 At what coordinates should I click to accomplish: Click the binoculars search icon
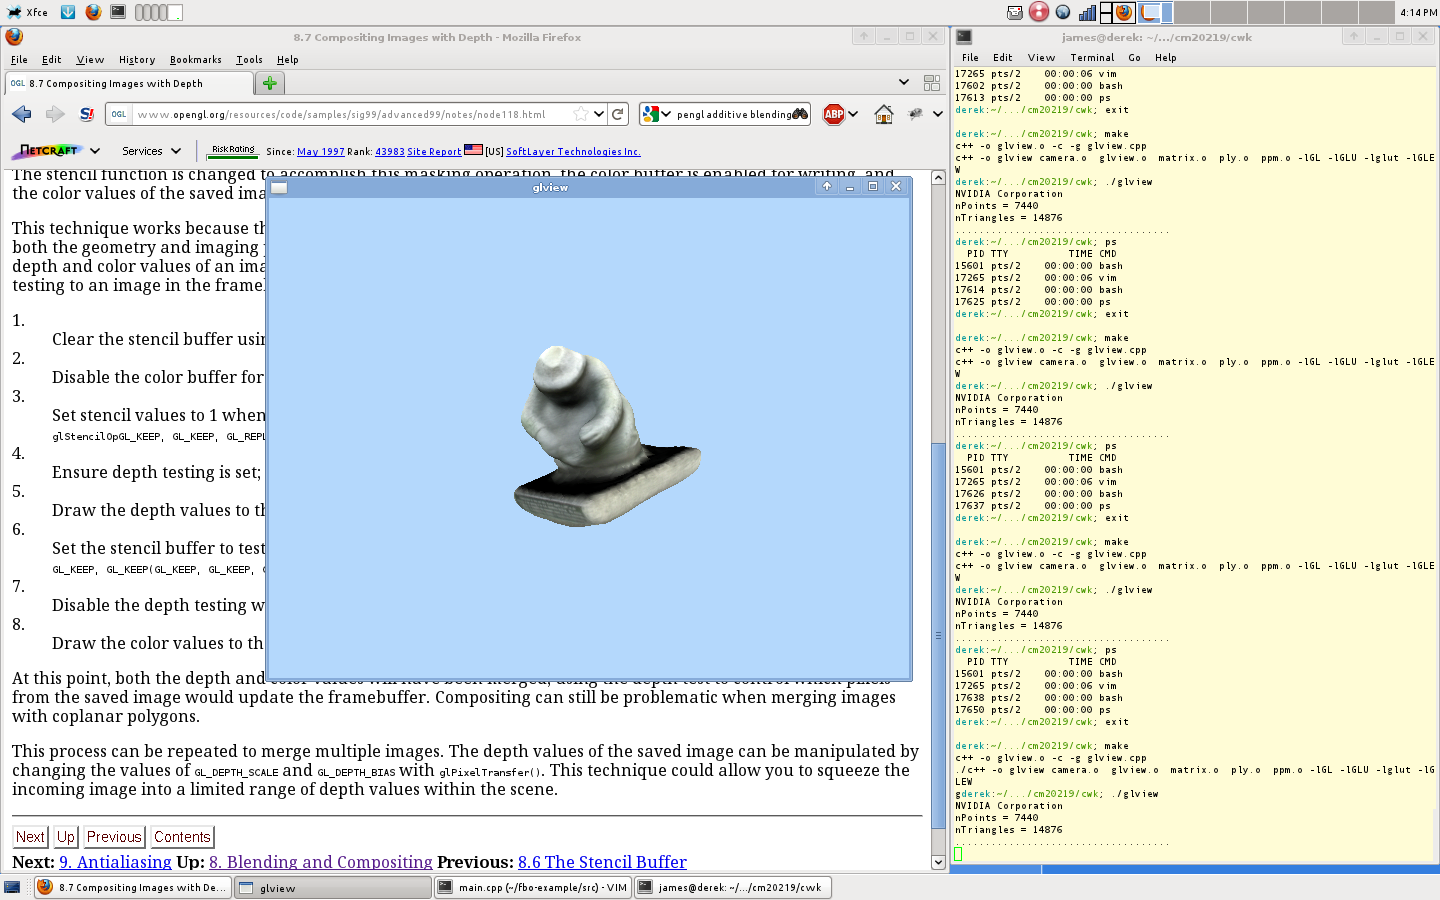pos(800,114)
